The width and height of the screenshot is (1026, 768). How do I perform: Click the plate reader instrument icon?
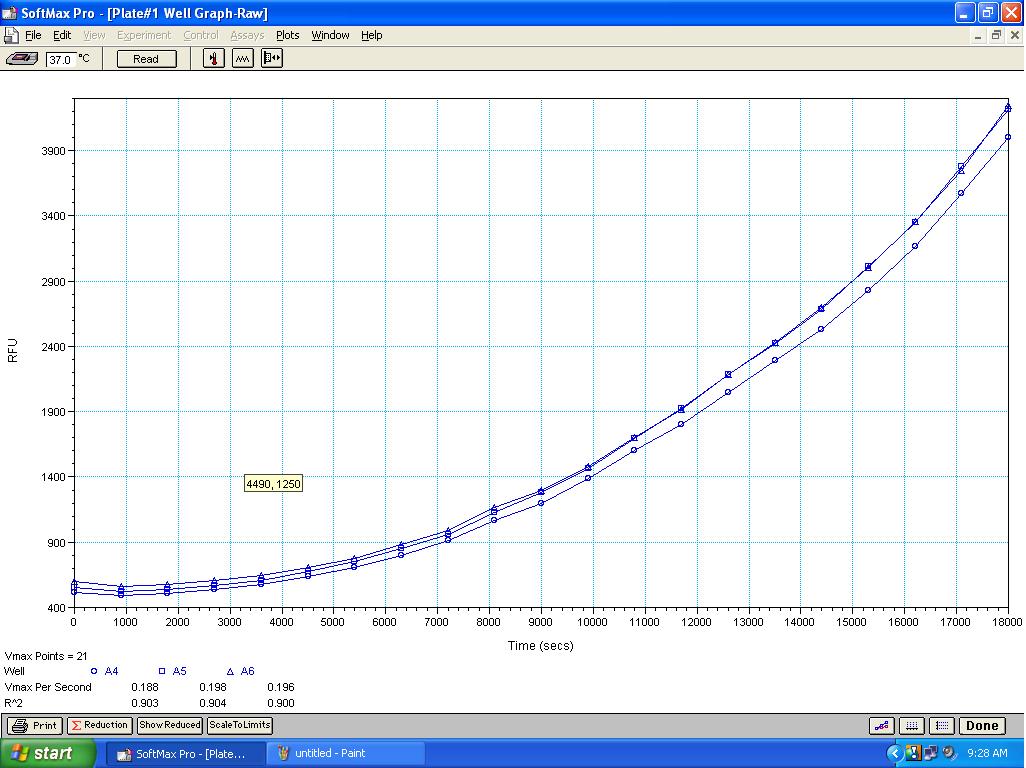pyautogui.click(x=22, y=59)
